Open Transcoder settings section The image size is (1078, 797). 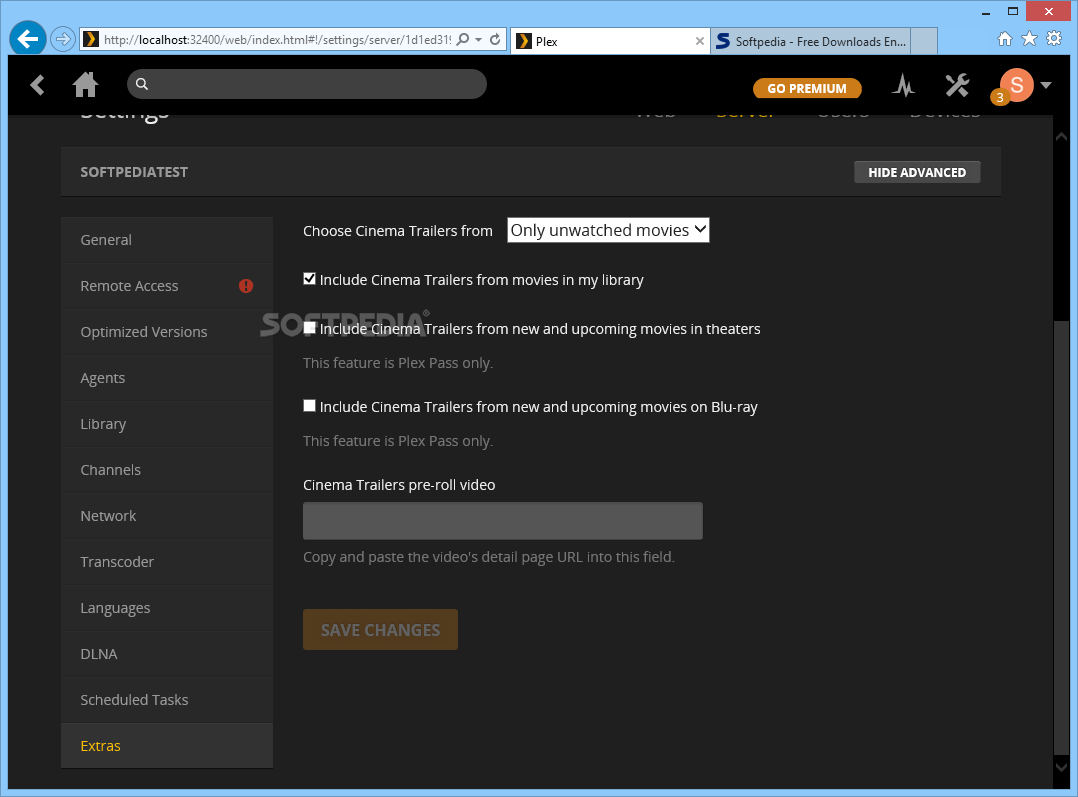click(167, 563)
